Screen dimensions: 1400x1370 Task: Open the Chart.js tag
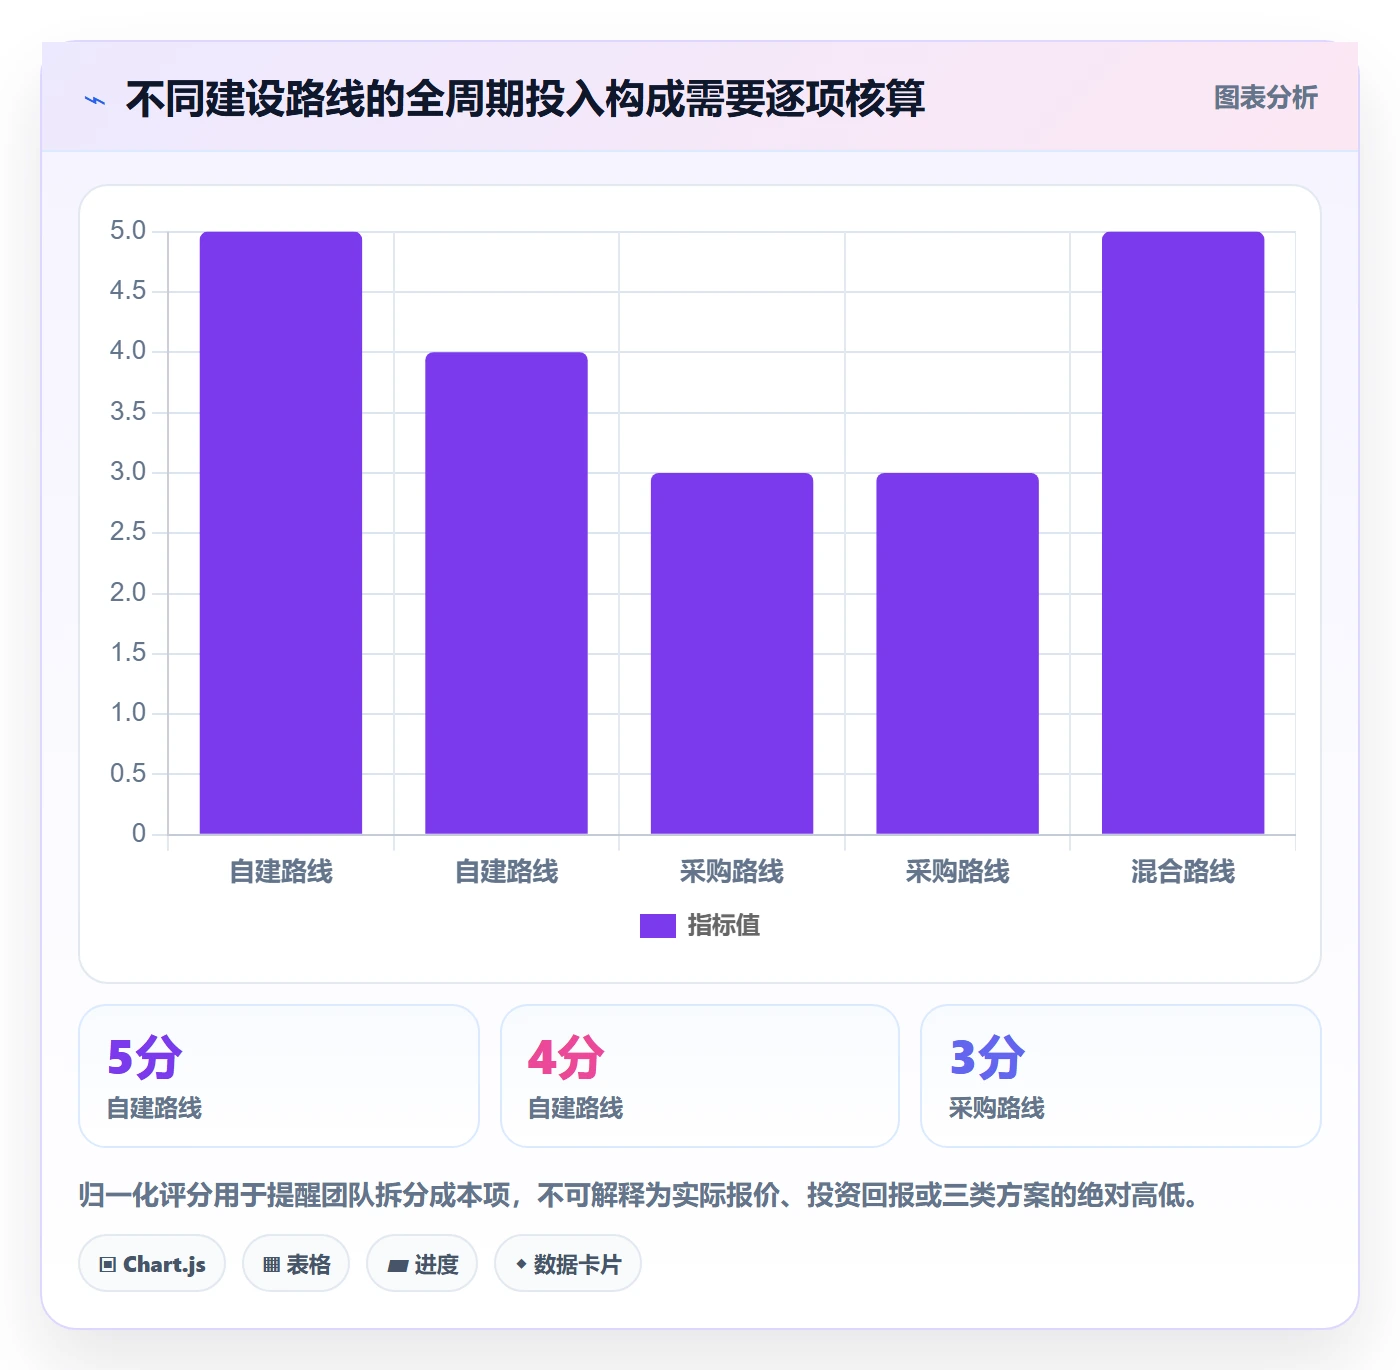point(152,1264)
